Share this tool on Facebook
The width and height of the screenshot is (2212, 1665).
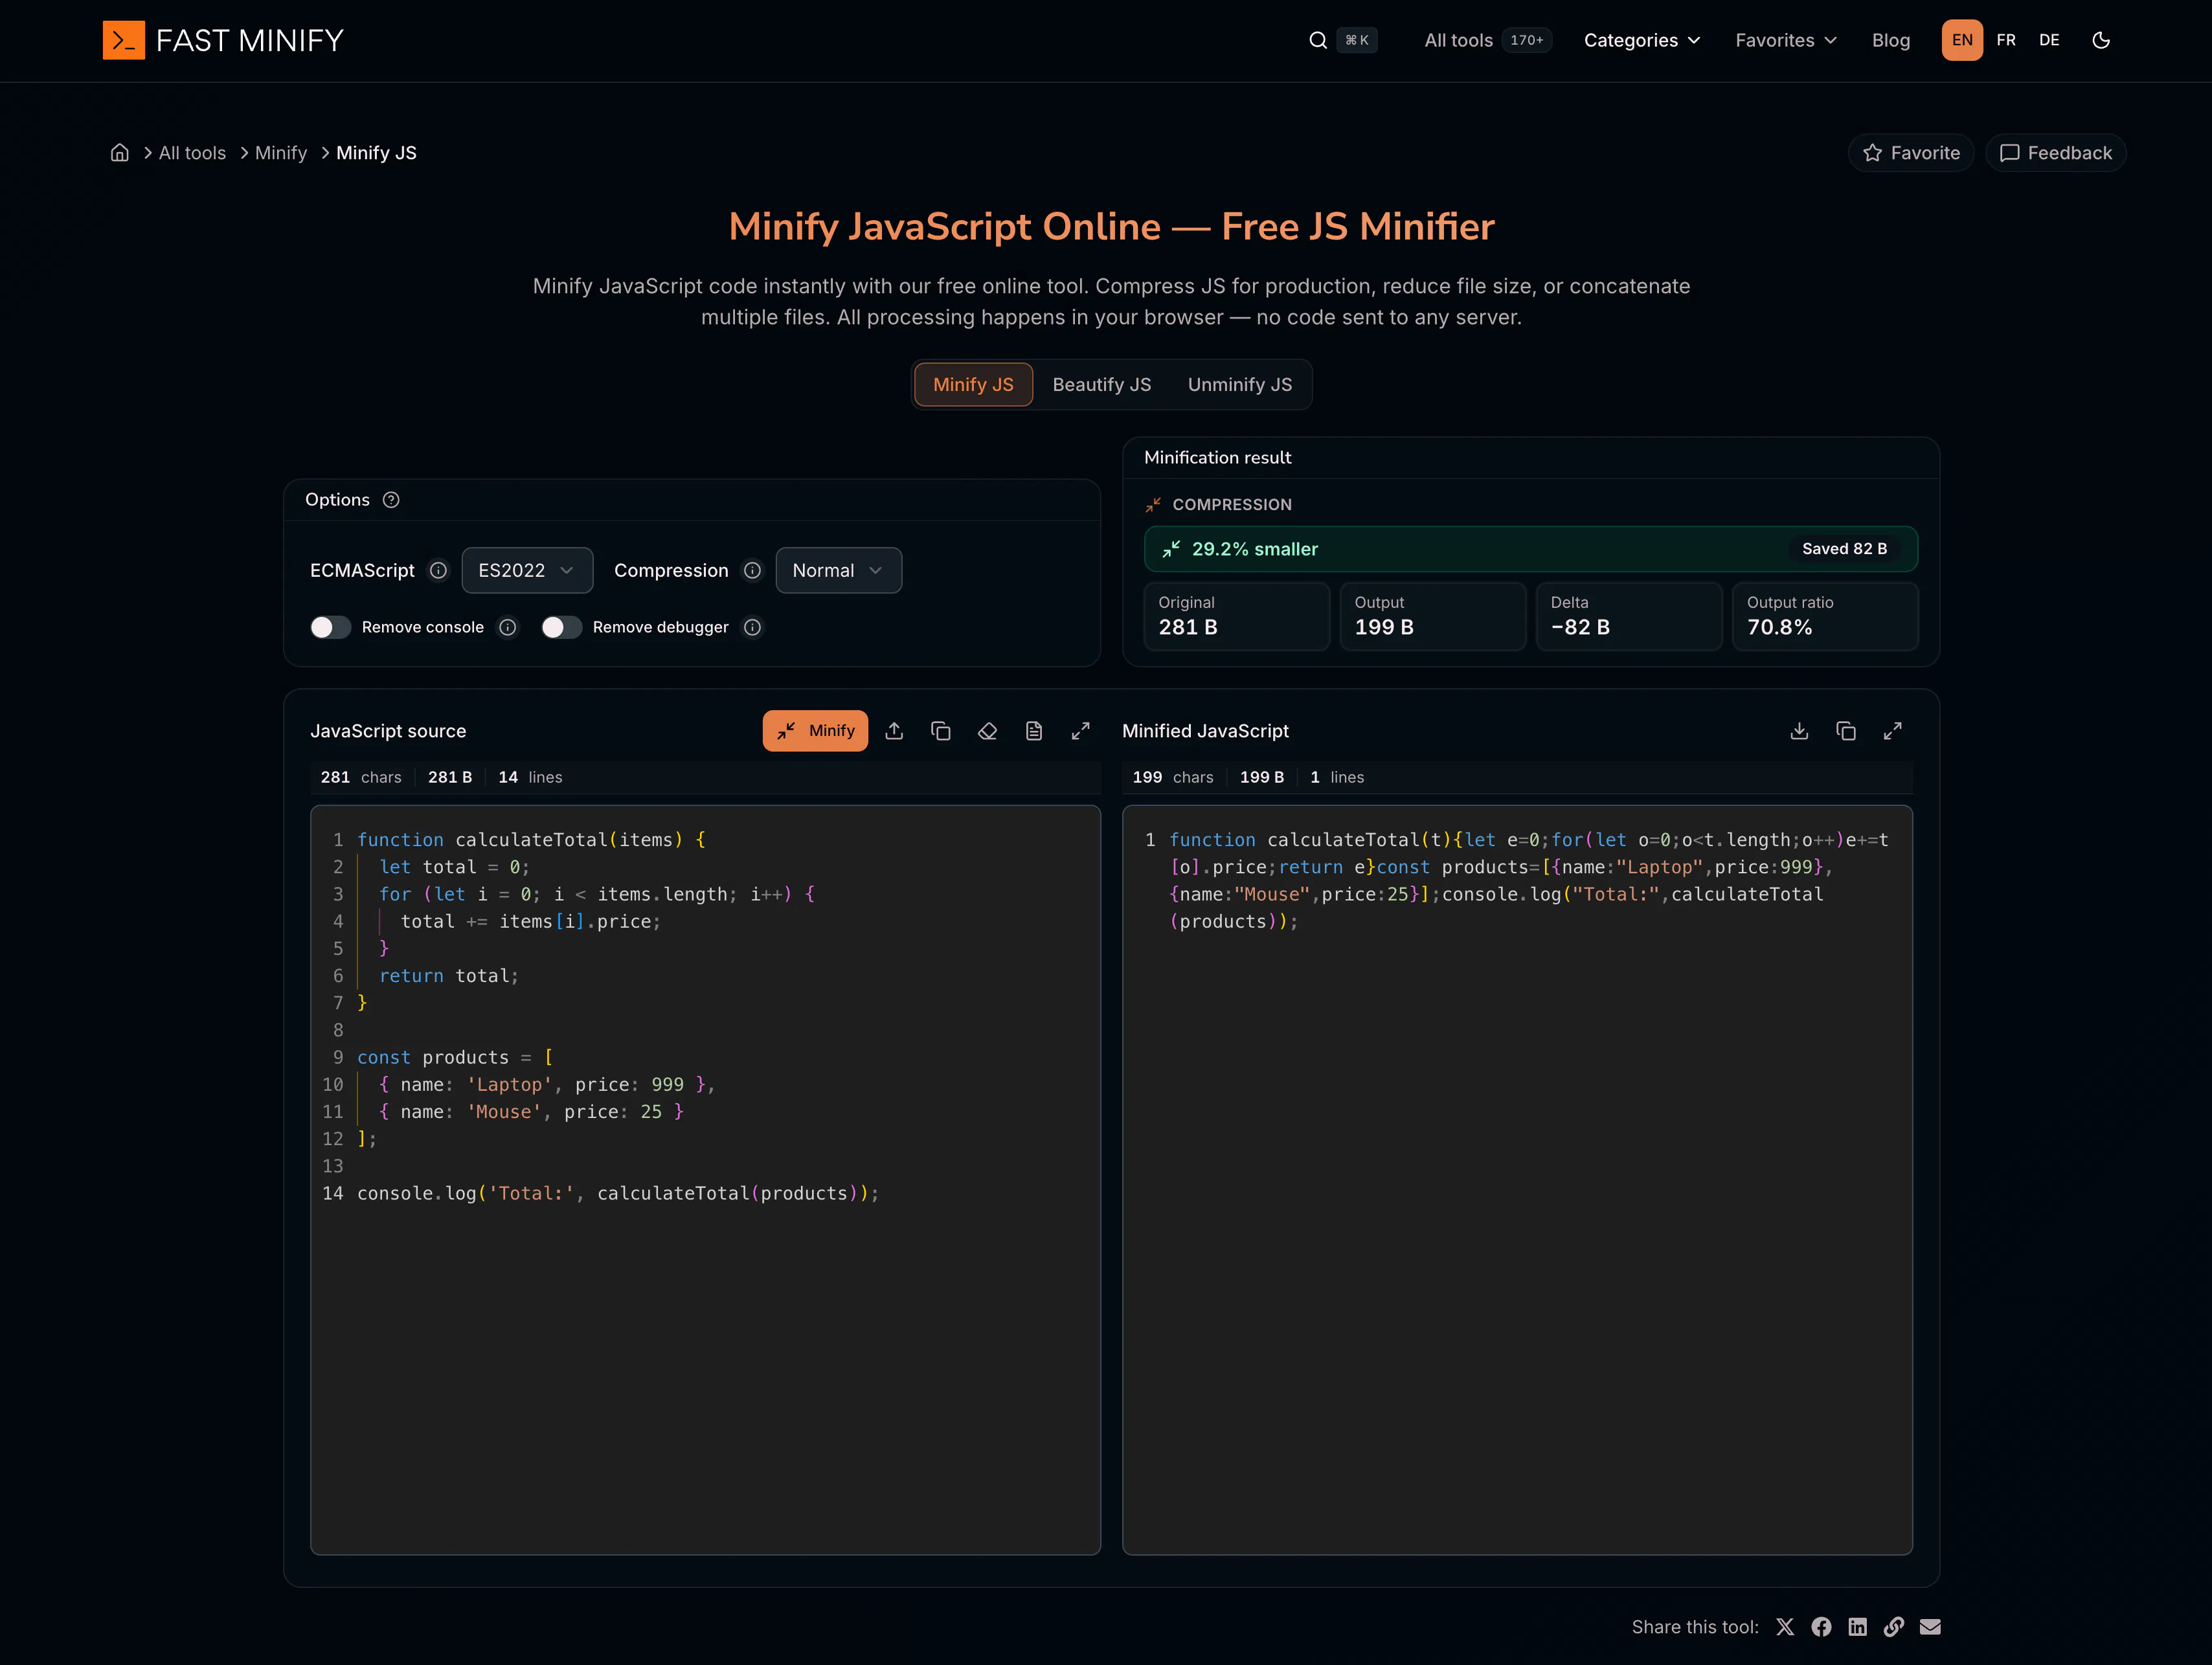pyautogui.click(x=1821, y=1627)
